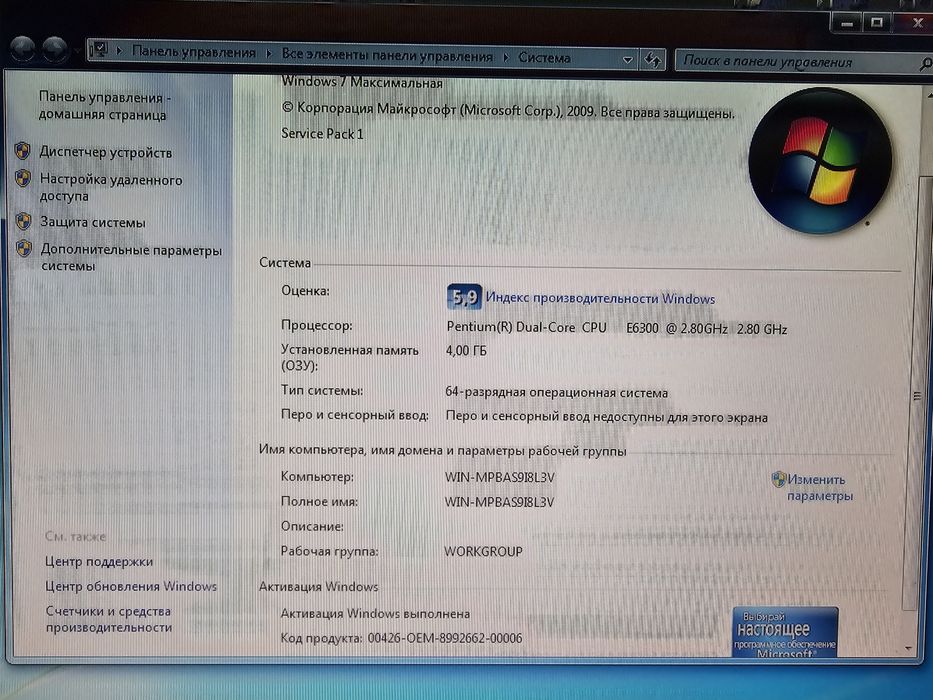Viewport: 933px width, 700px height.
Task: Click product code 00426-OEM-8992662-00006
Action: pos(444,638)
